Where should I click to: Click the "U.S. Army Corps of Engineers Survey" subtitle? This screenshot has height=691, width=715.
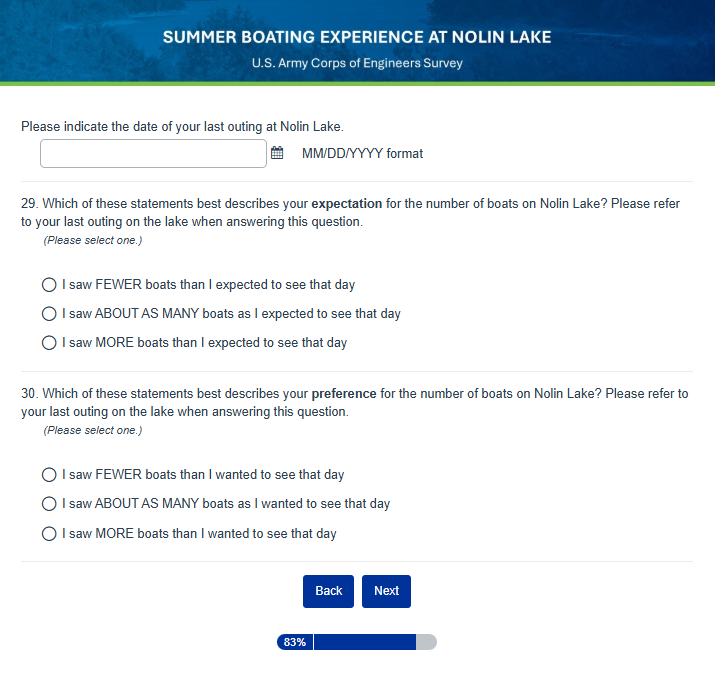coord(357,64)
